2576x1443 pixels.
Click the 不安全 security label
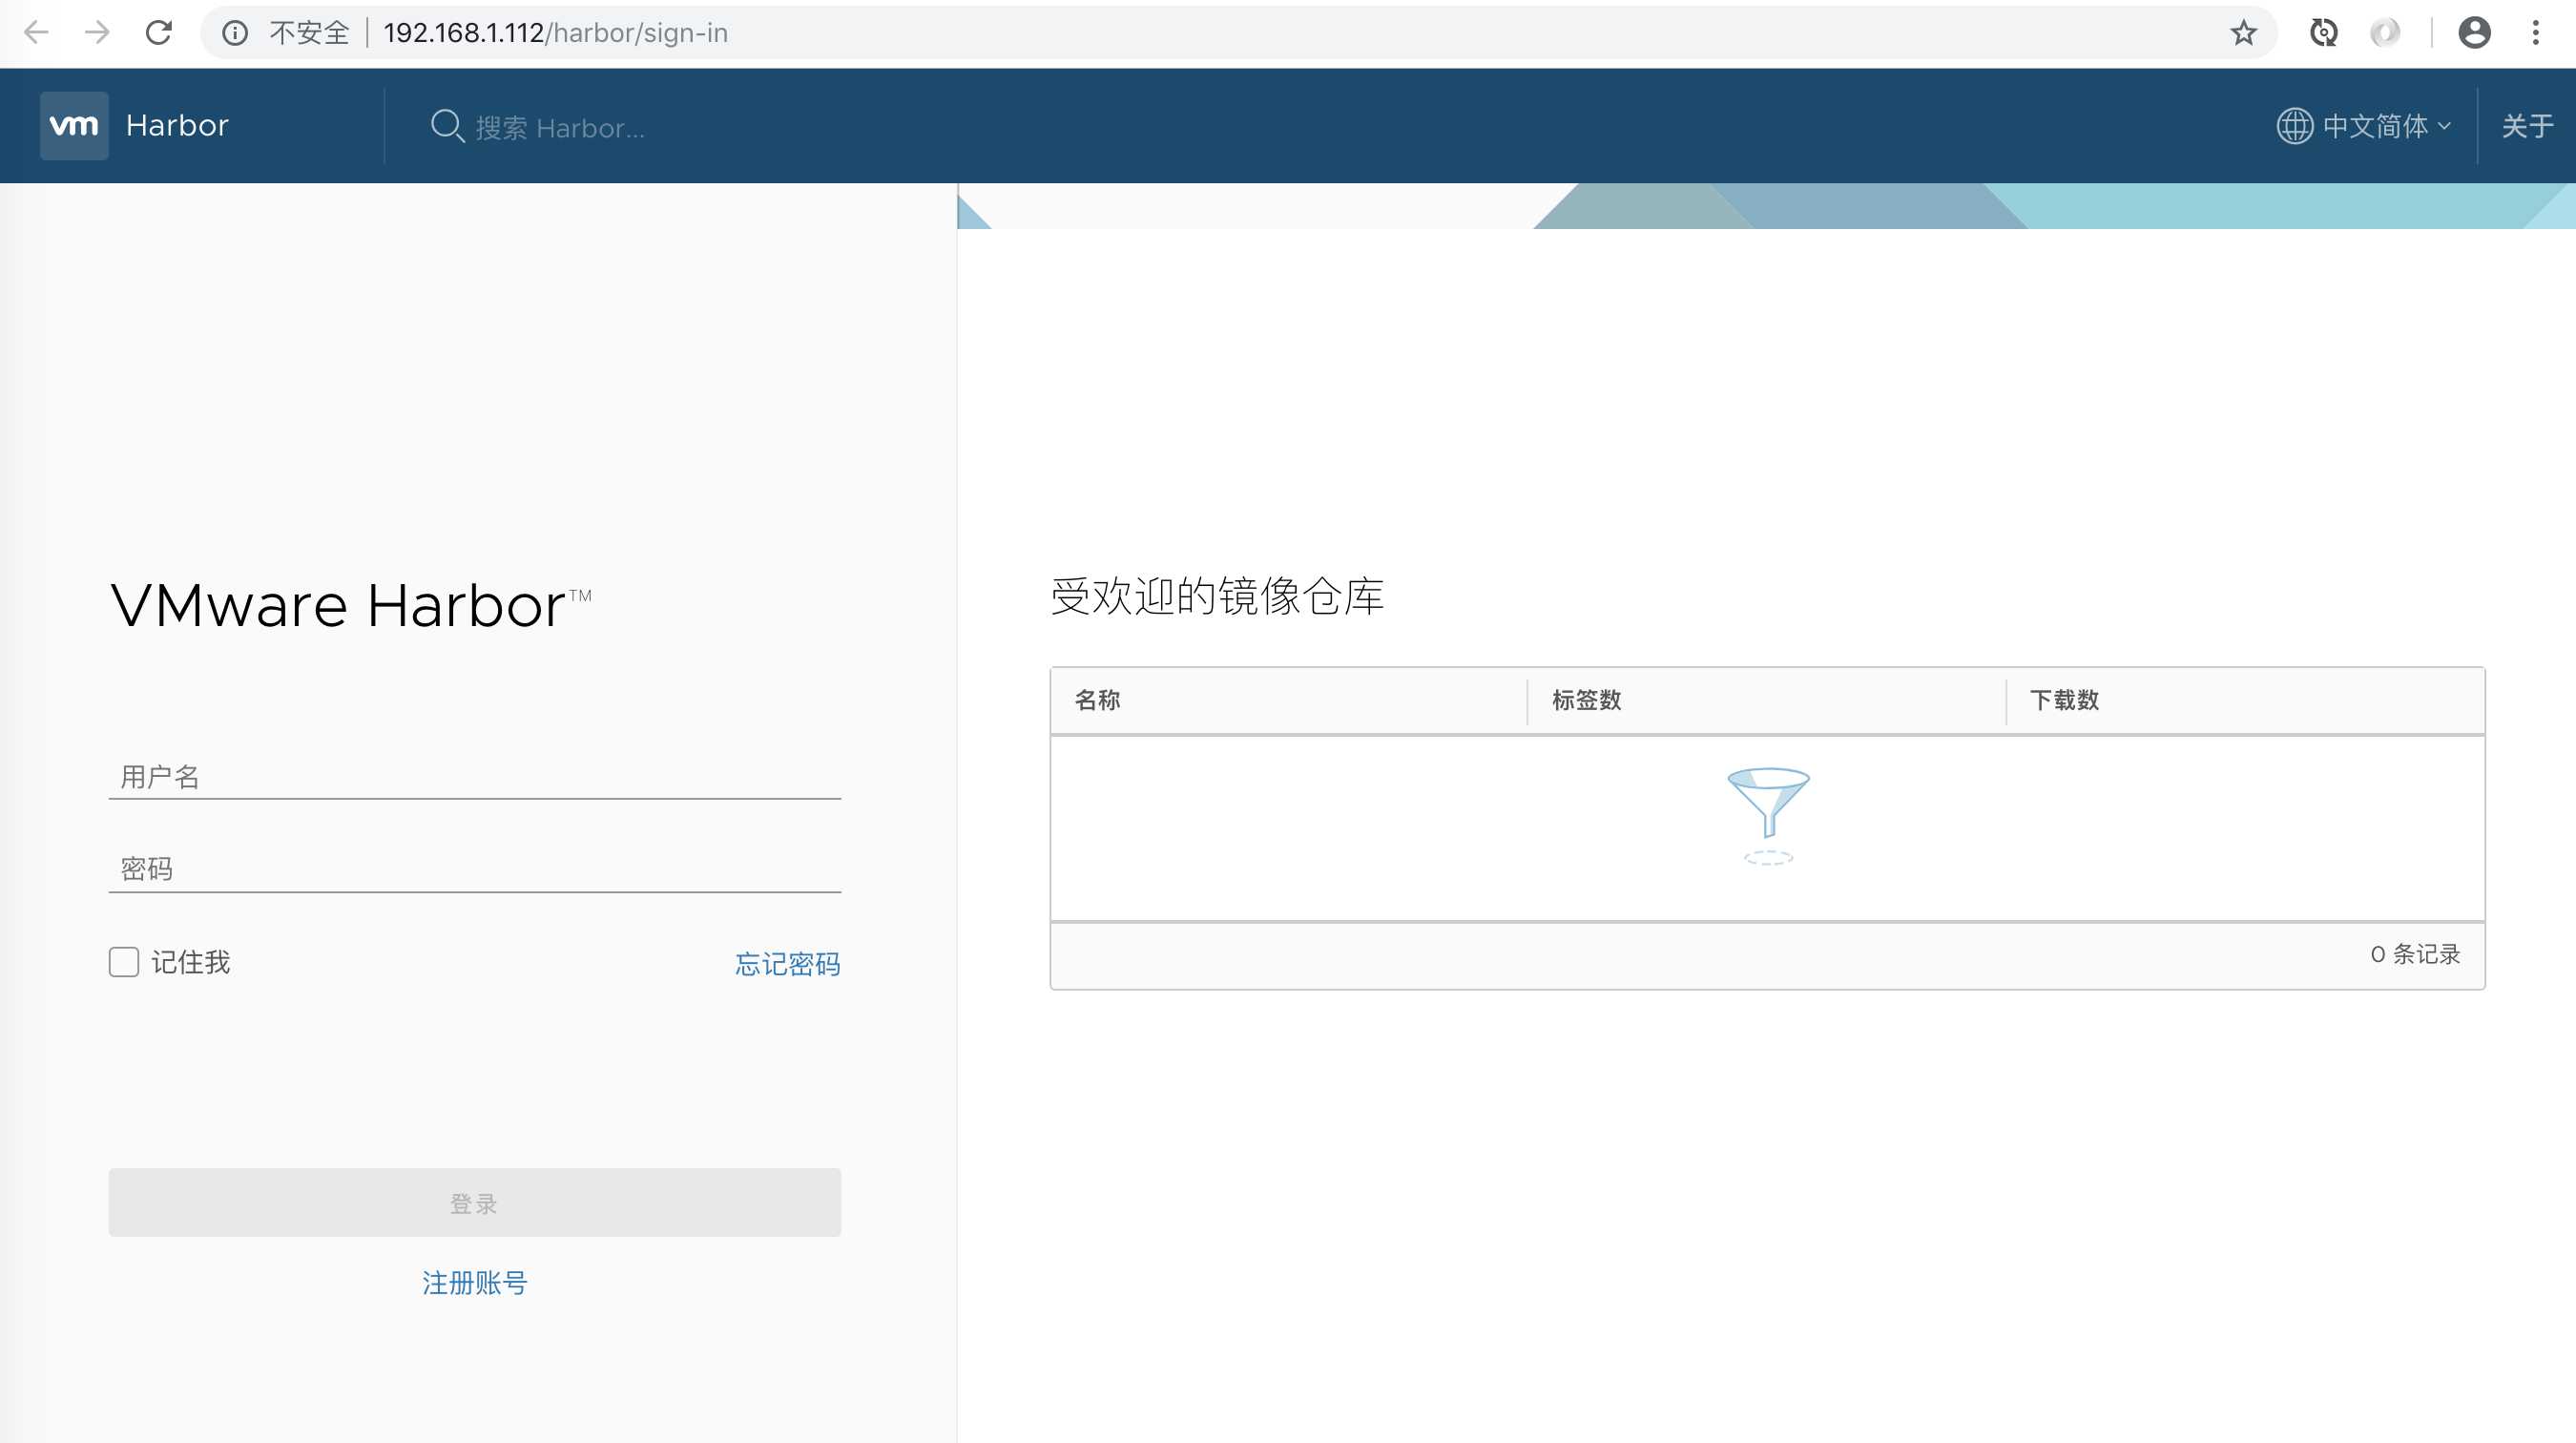coord(309,33)
